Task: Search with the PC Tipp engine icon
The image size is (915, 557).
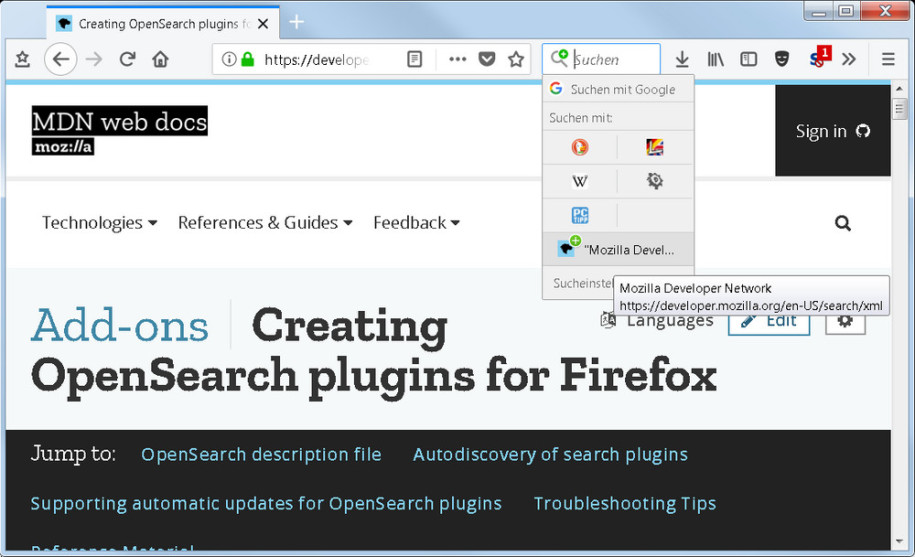Action: [x=579, y=215]
